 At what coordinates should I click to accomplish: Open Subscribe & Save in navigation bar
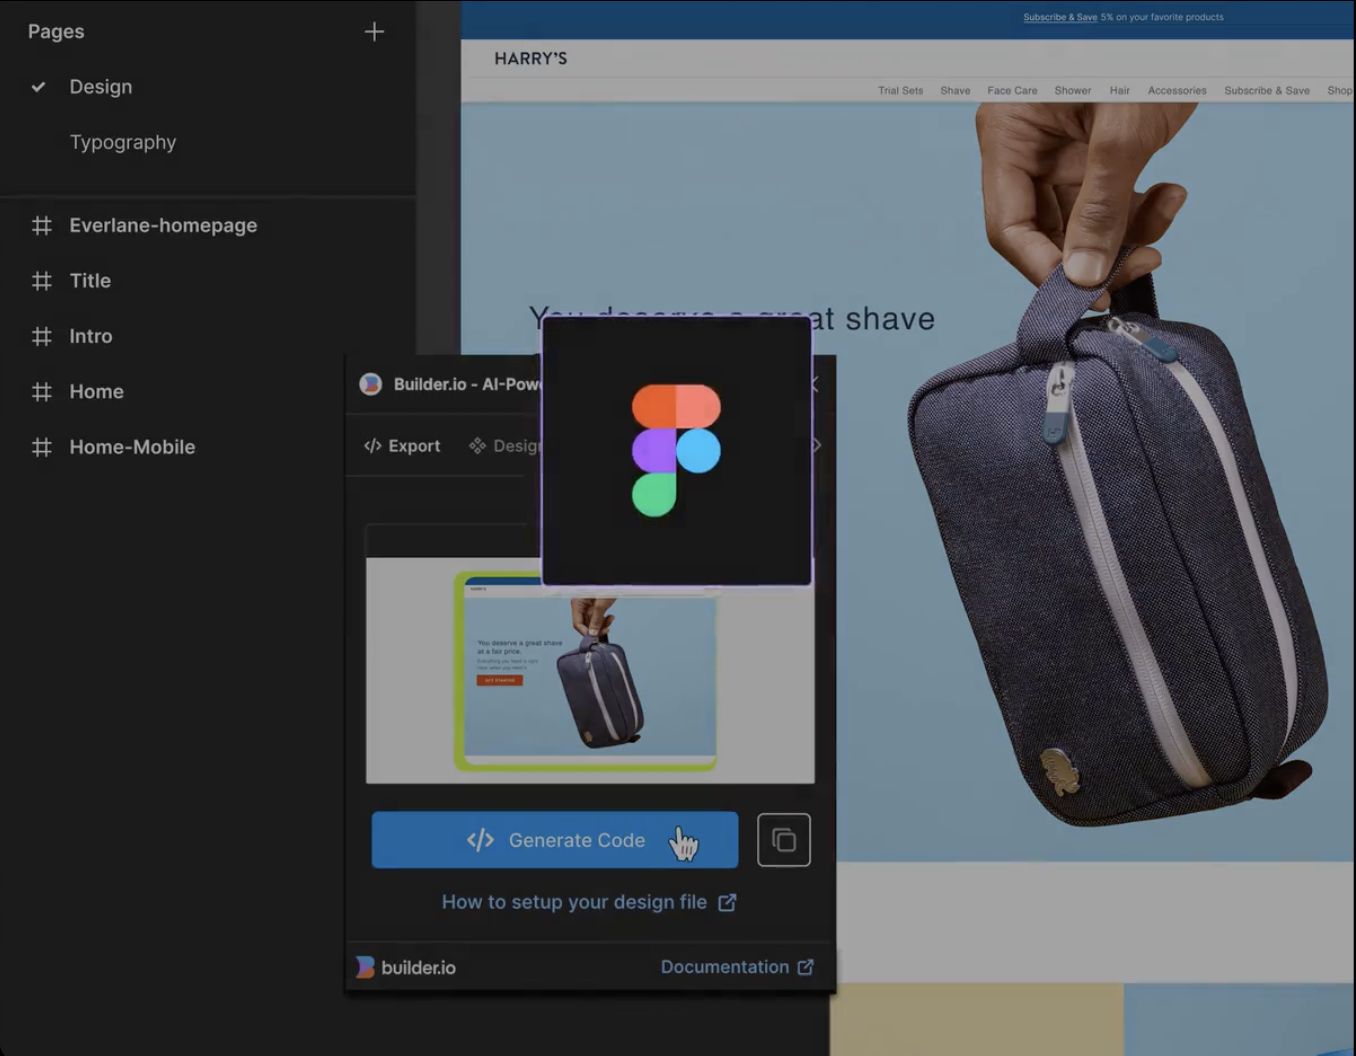click(1267, 90)
